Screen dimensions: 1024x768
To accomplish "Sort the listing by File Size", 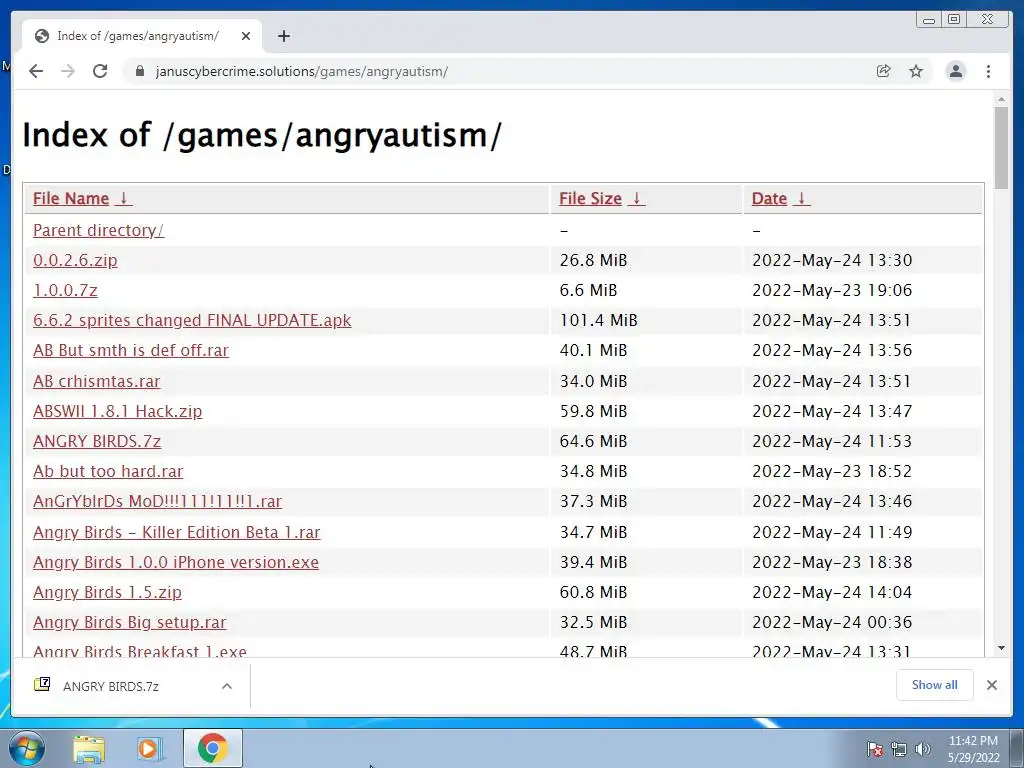I will (x=602, y=199).
